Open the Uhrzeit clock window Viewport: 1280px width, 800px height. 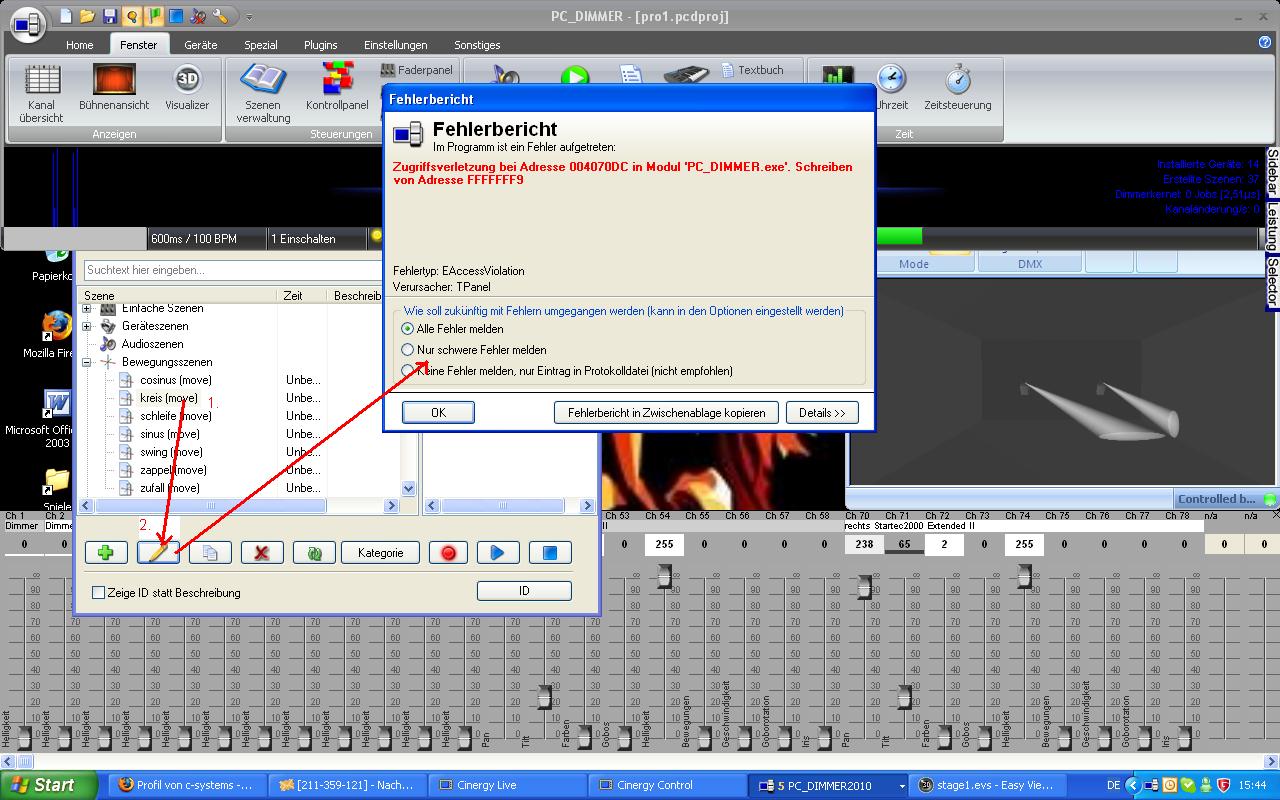click(x=891, y=88)
